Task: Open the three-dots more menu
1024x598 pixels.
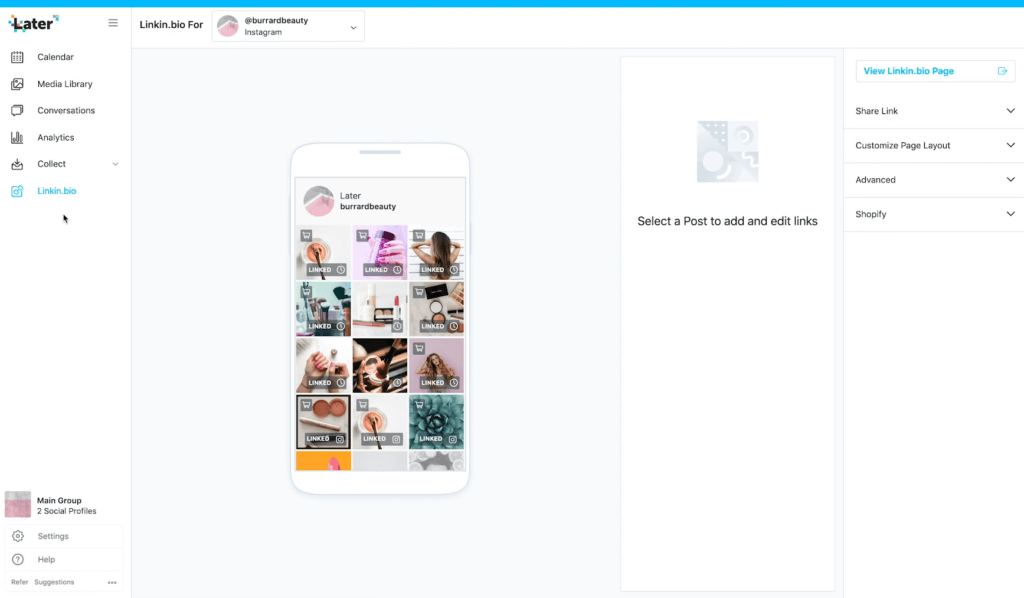Action: (x=112, y=582)
